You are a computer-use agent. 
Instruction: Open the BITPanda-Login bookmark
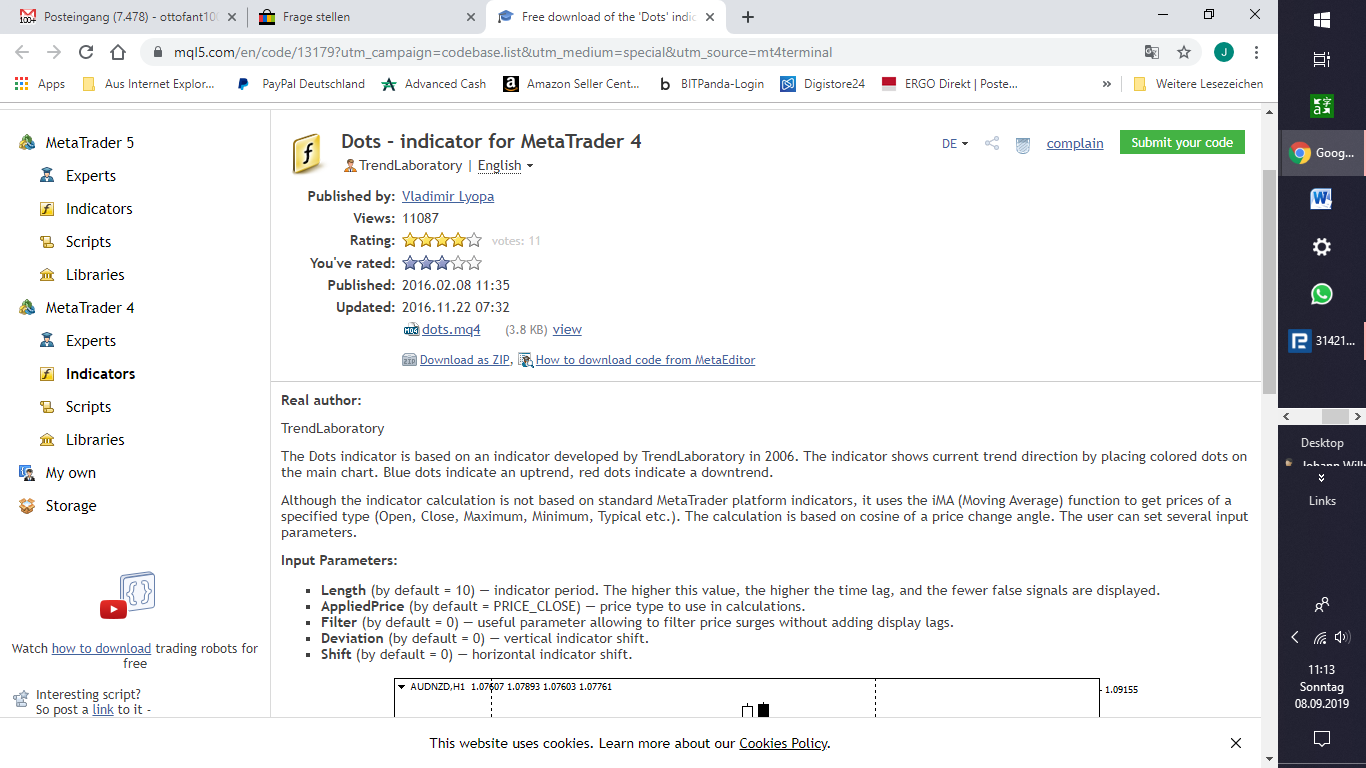pyautogui.click(x=711, y=84)
